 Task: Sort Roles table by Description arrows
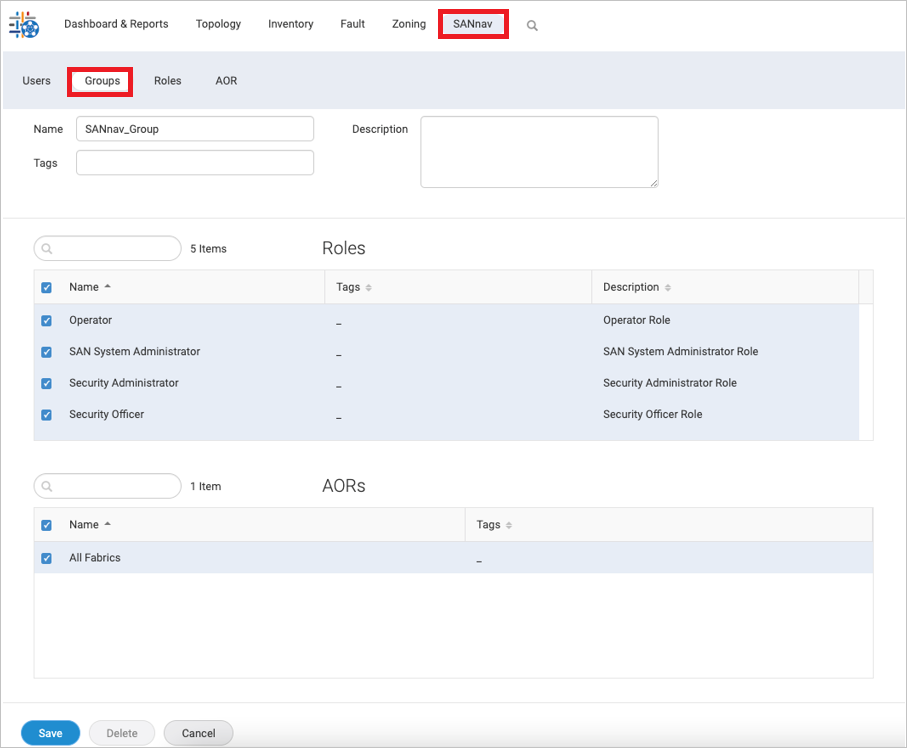click(668, 288)
